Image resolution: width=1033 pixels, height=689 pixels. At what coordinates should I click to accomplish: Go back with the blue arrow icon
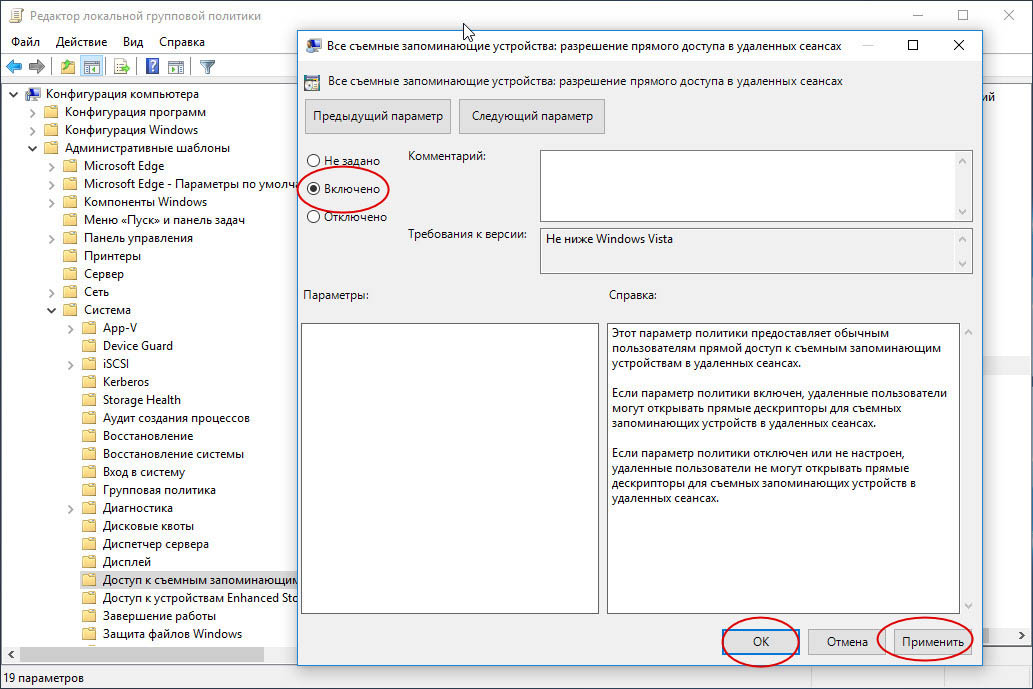click(14, 67)
